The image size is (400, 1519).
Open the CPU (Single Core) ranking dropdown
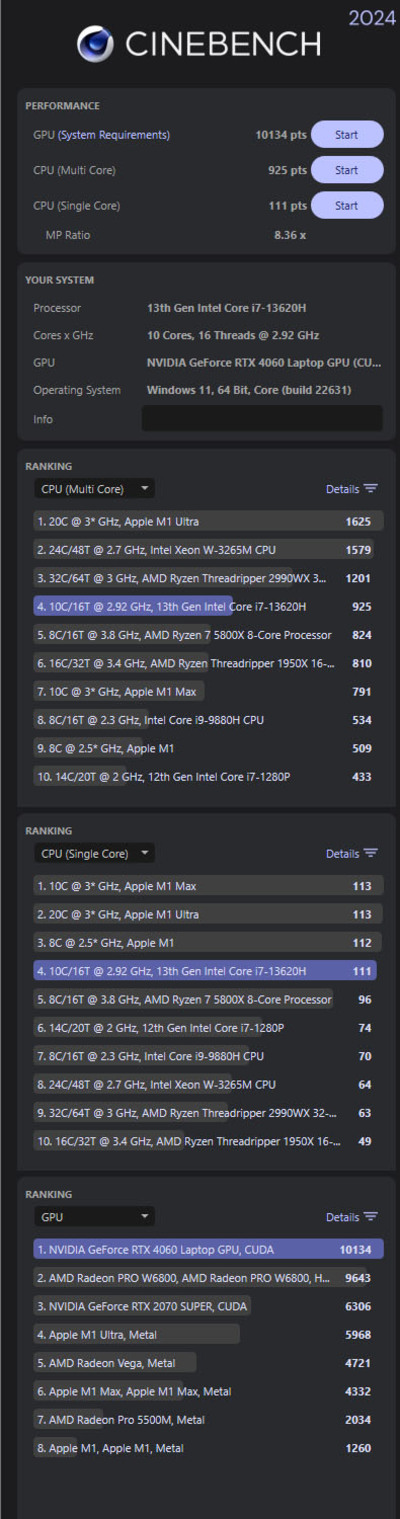94,853
